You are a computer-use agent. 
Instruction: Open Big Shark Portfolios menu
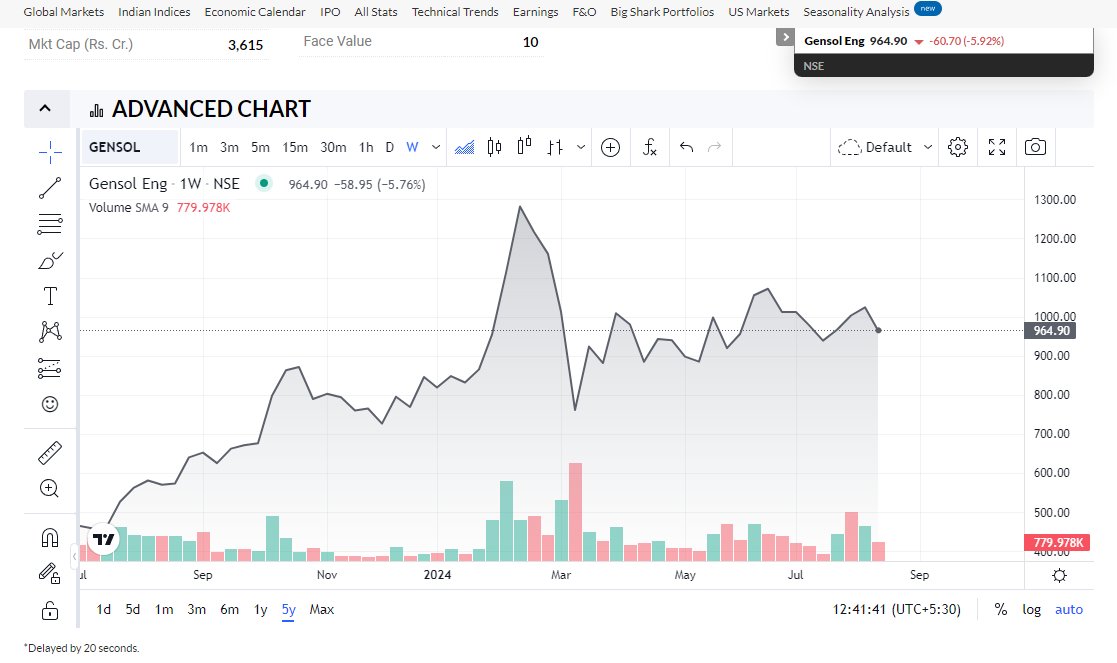(663, 12)
